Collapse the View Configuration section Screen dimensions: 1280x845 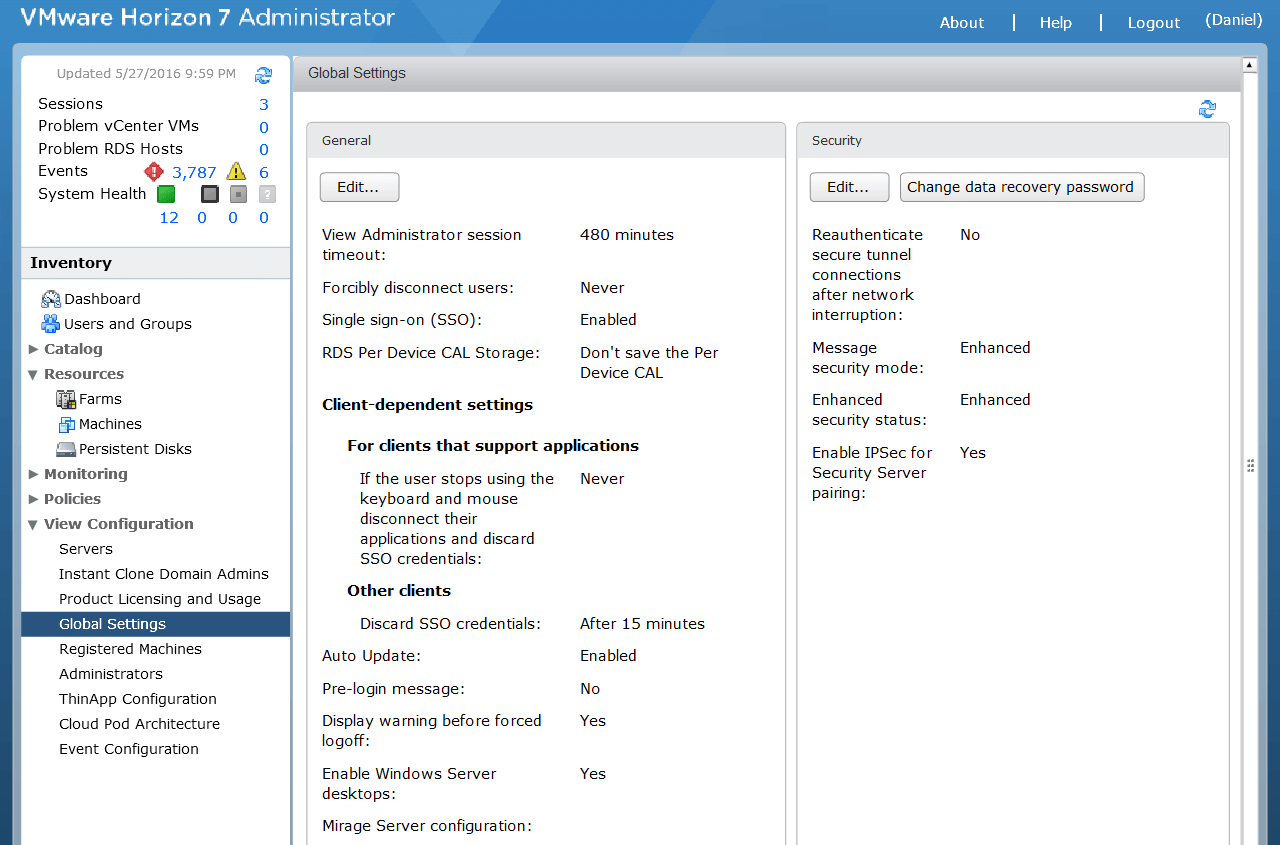pos(34,524)
